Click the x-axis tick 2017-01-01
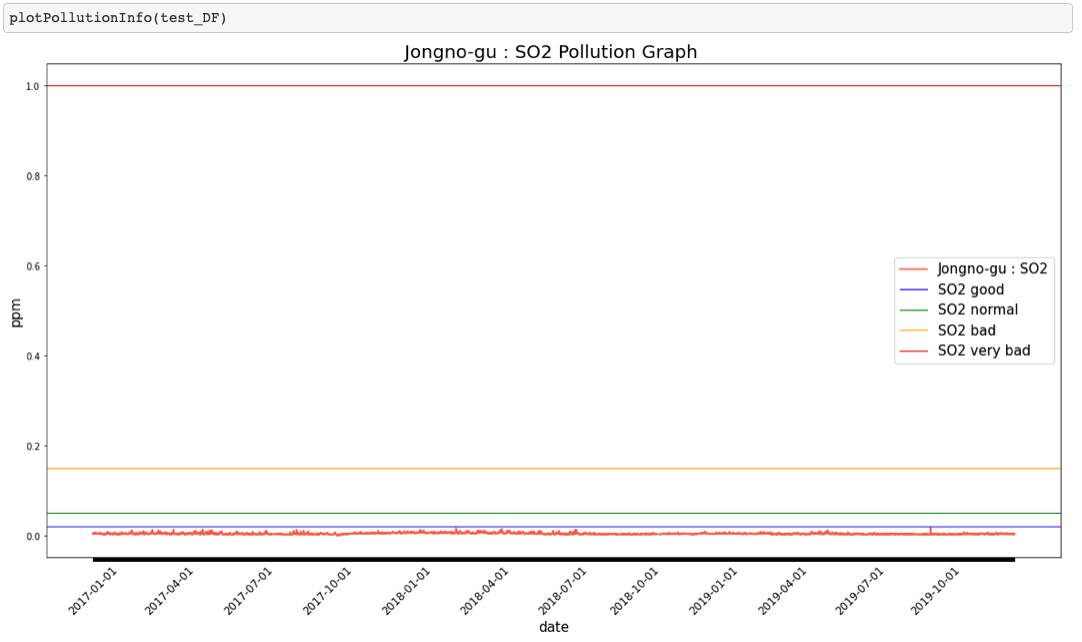The width and height of the screenshot is (1082, 642). [92, 592]
